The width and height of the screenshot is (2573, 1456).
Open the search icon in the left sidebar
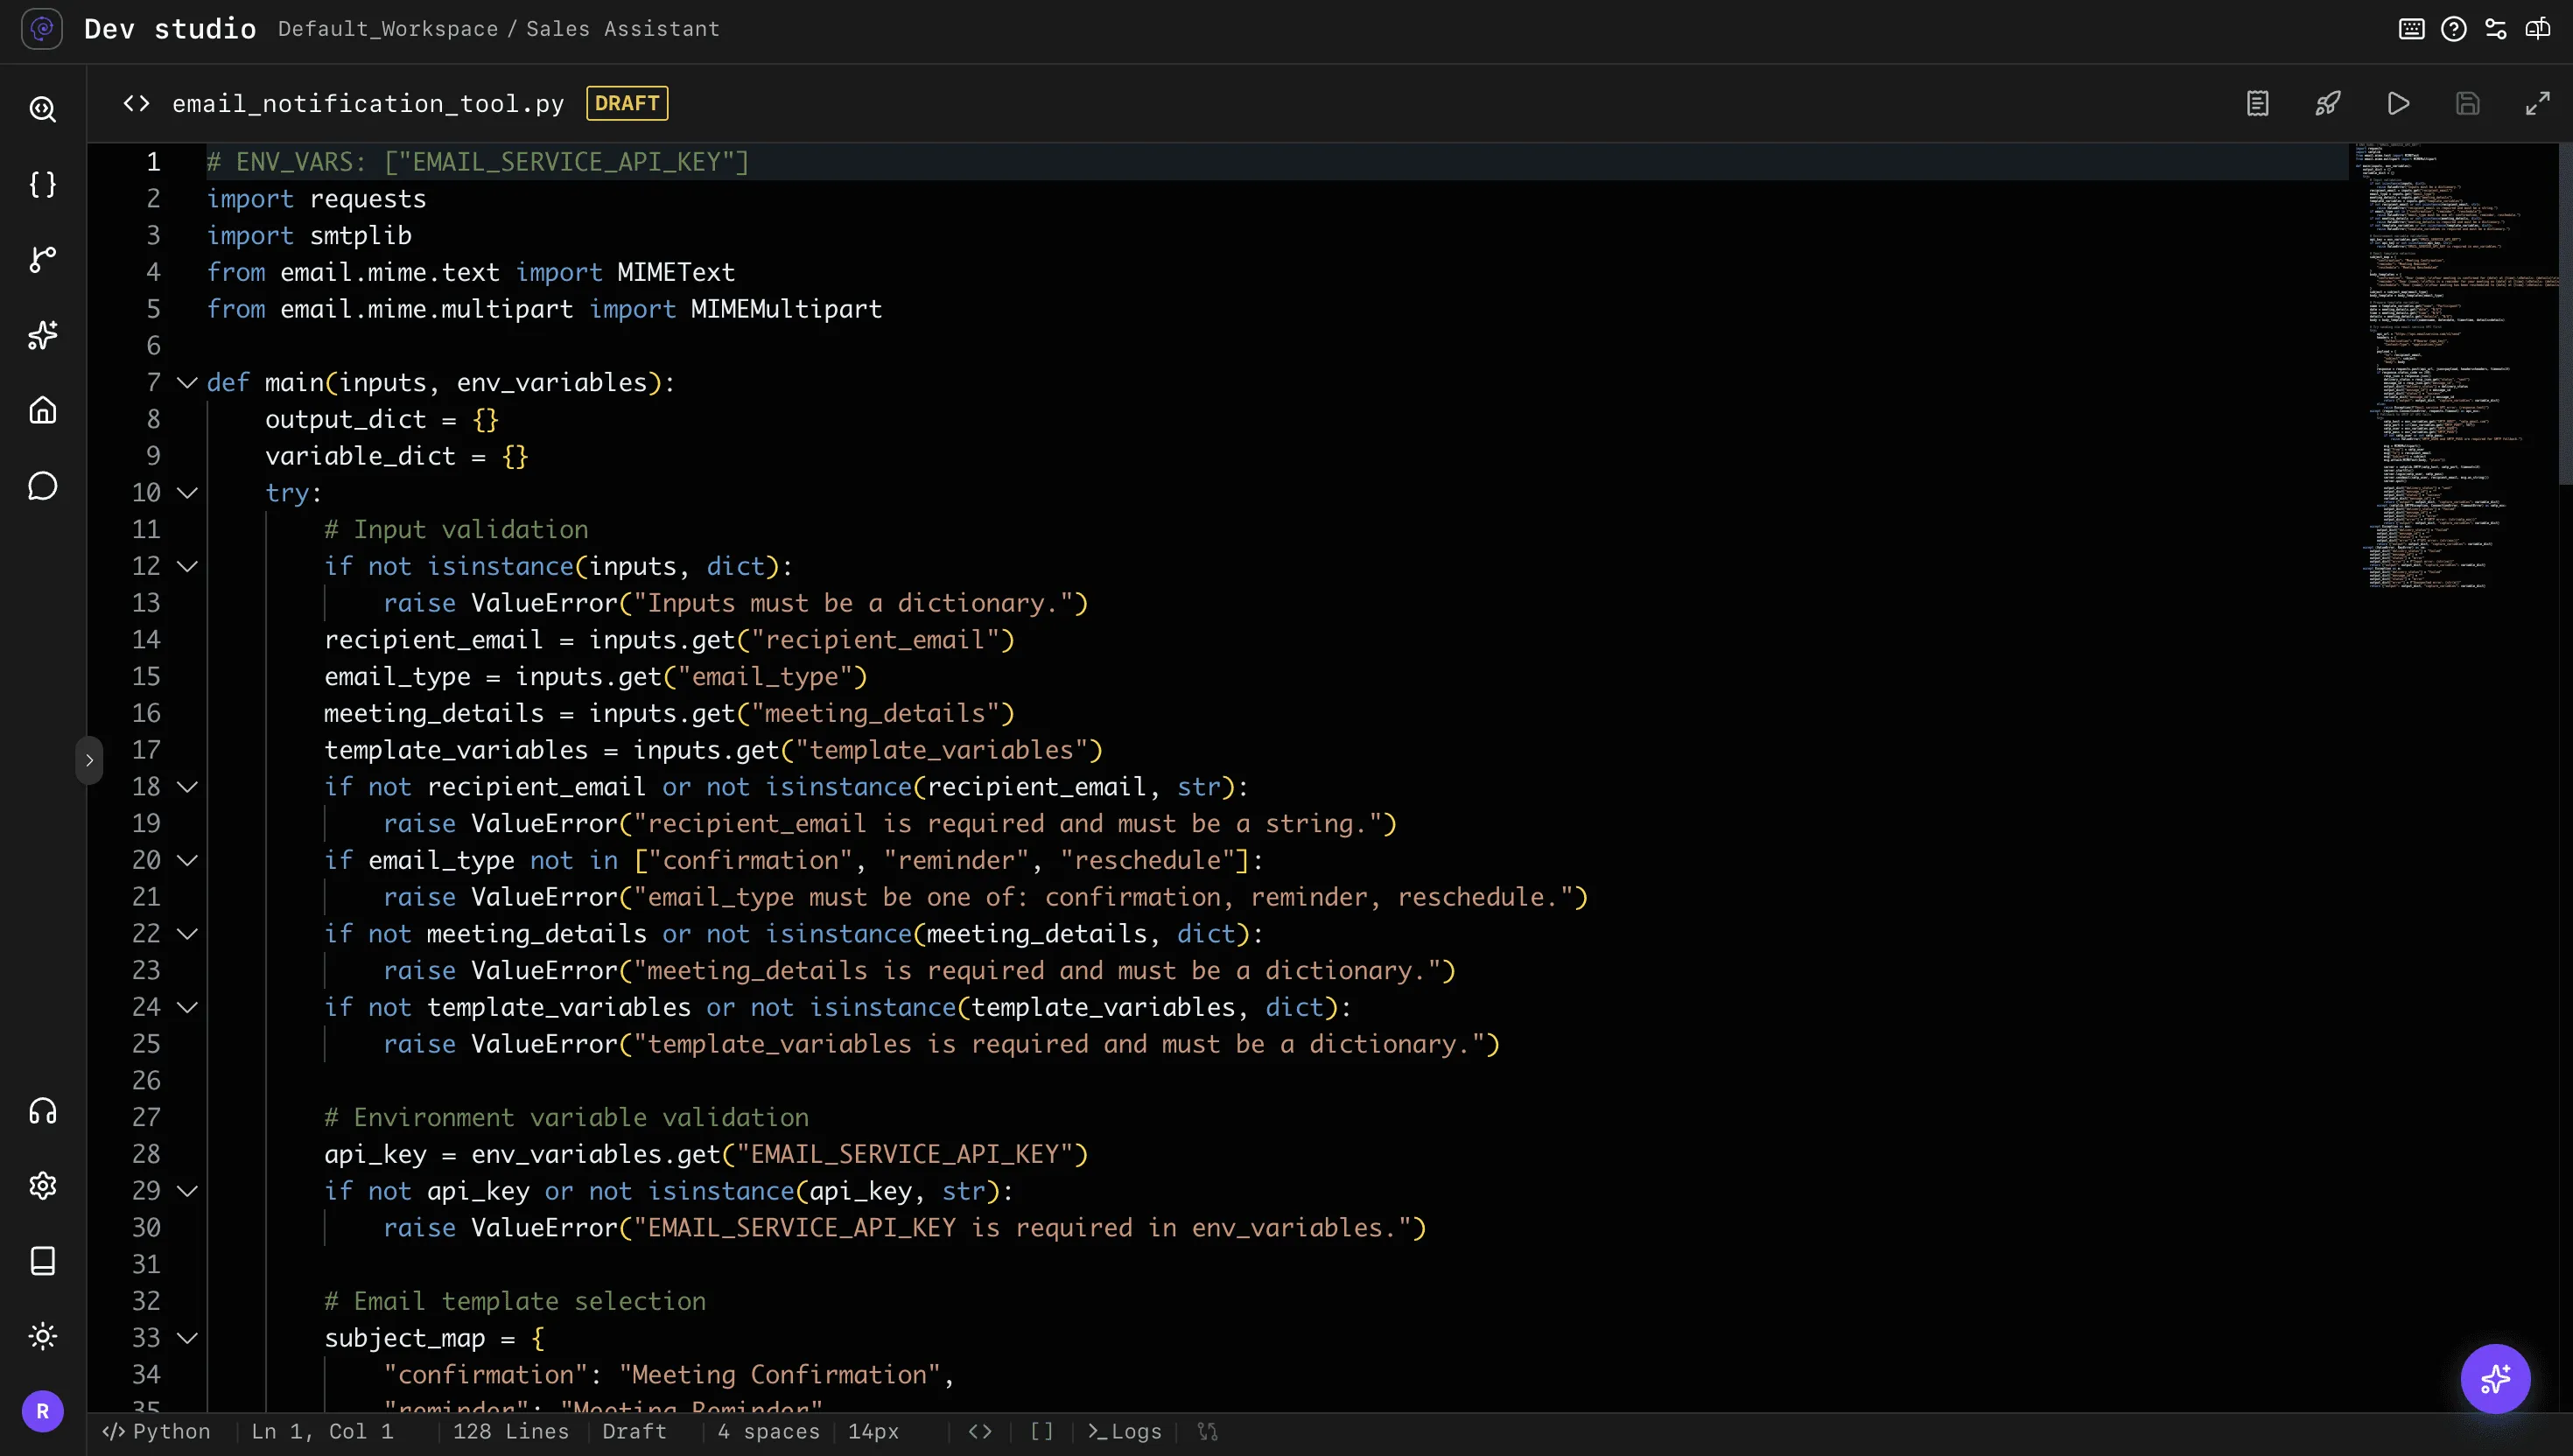42,109
